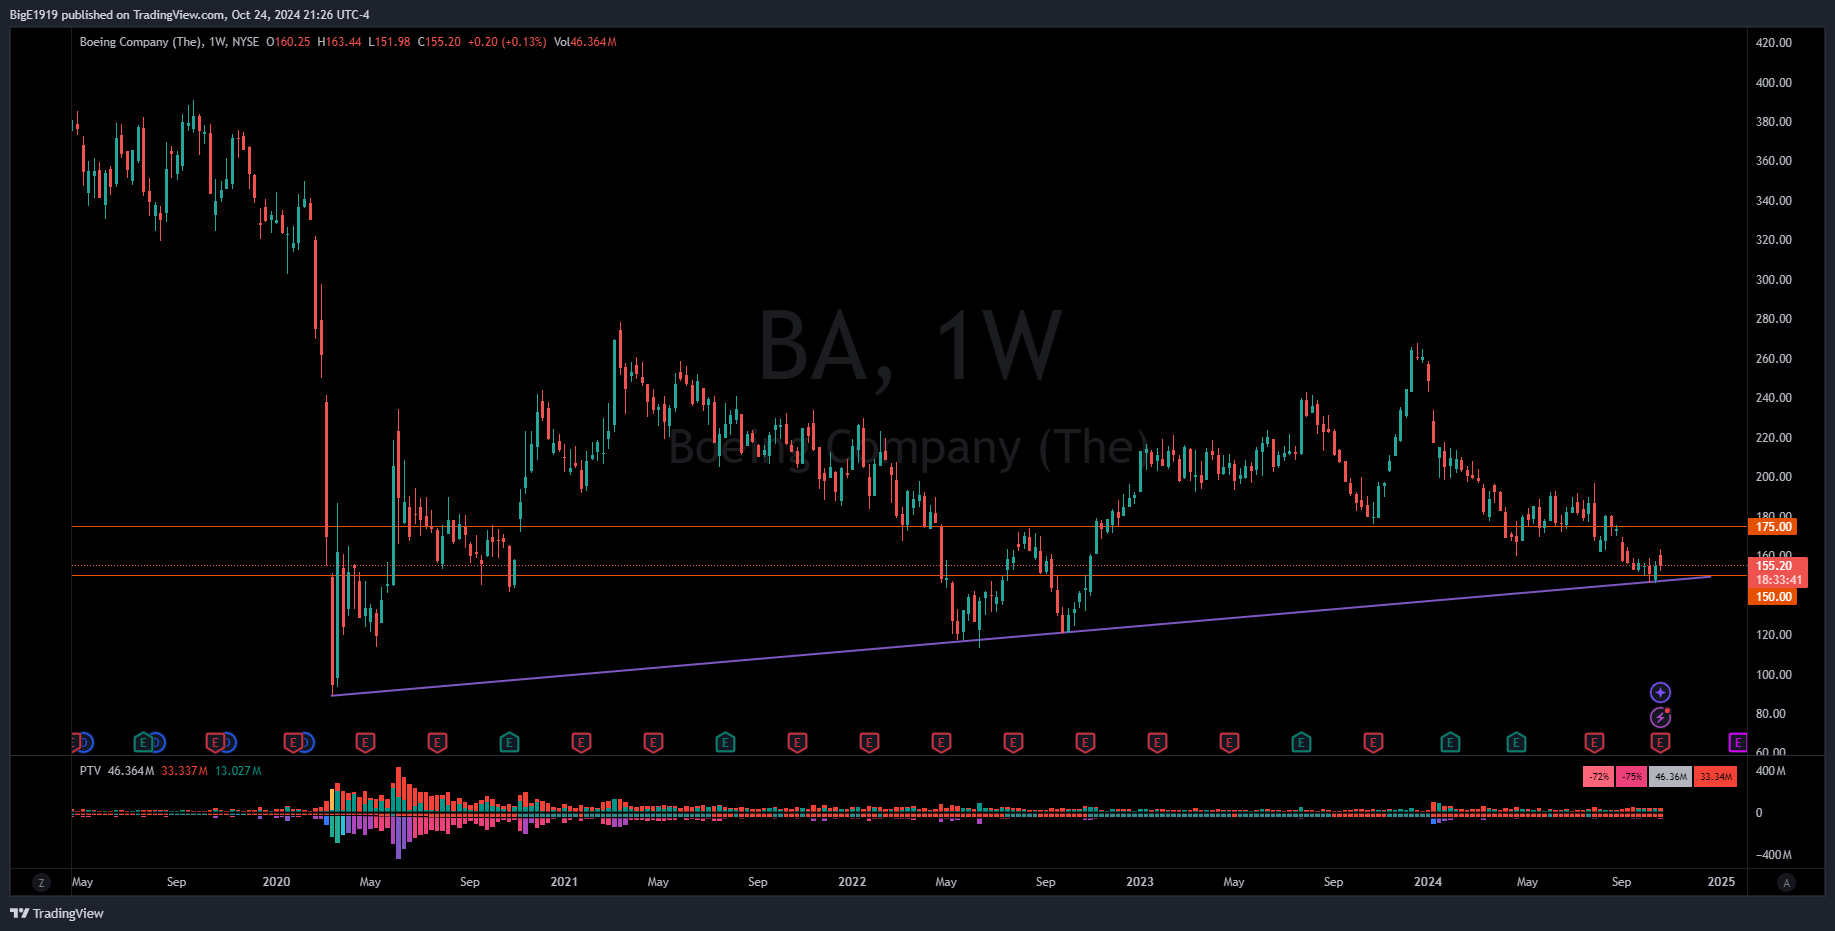Screen dimensions: 1835x931
Task: Click the grey 46.36M label
Action: click(1671, 776)
